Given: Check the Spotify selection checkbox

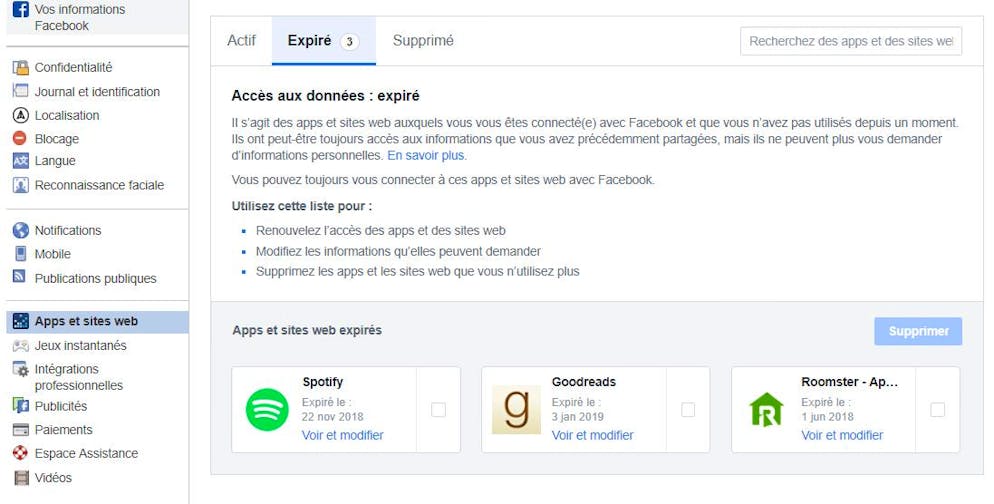Looking at the screenshot, I should [x=438, y=410].
